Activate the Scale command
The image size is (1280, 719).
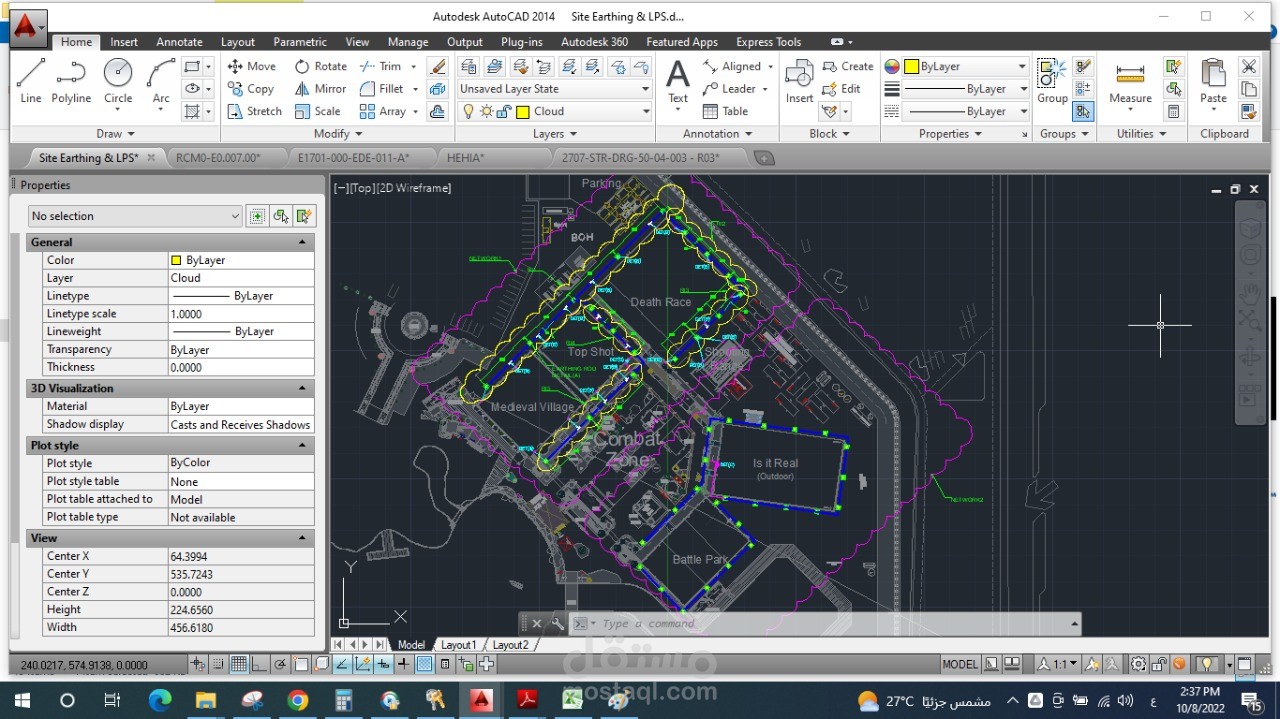317,111
